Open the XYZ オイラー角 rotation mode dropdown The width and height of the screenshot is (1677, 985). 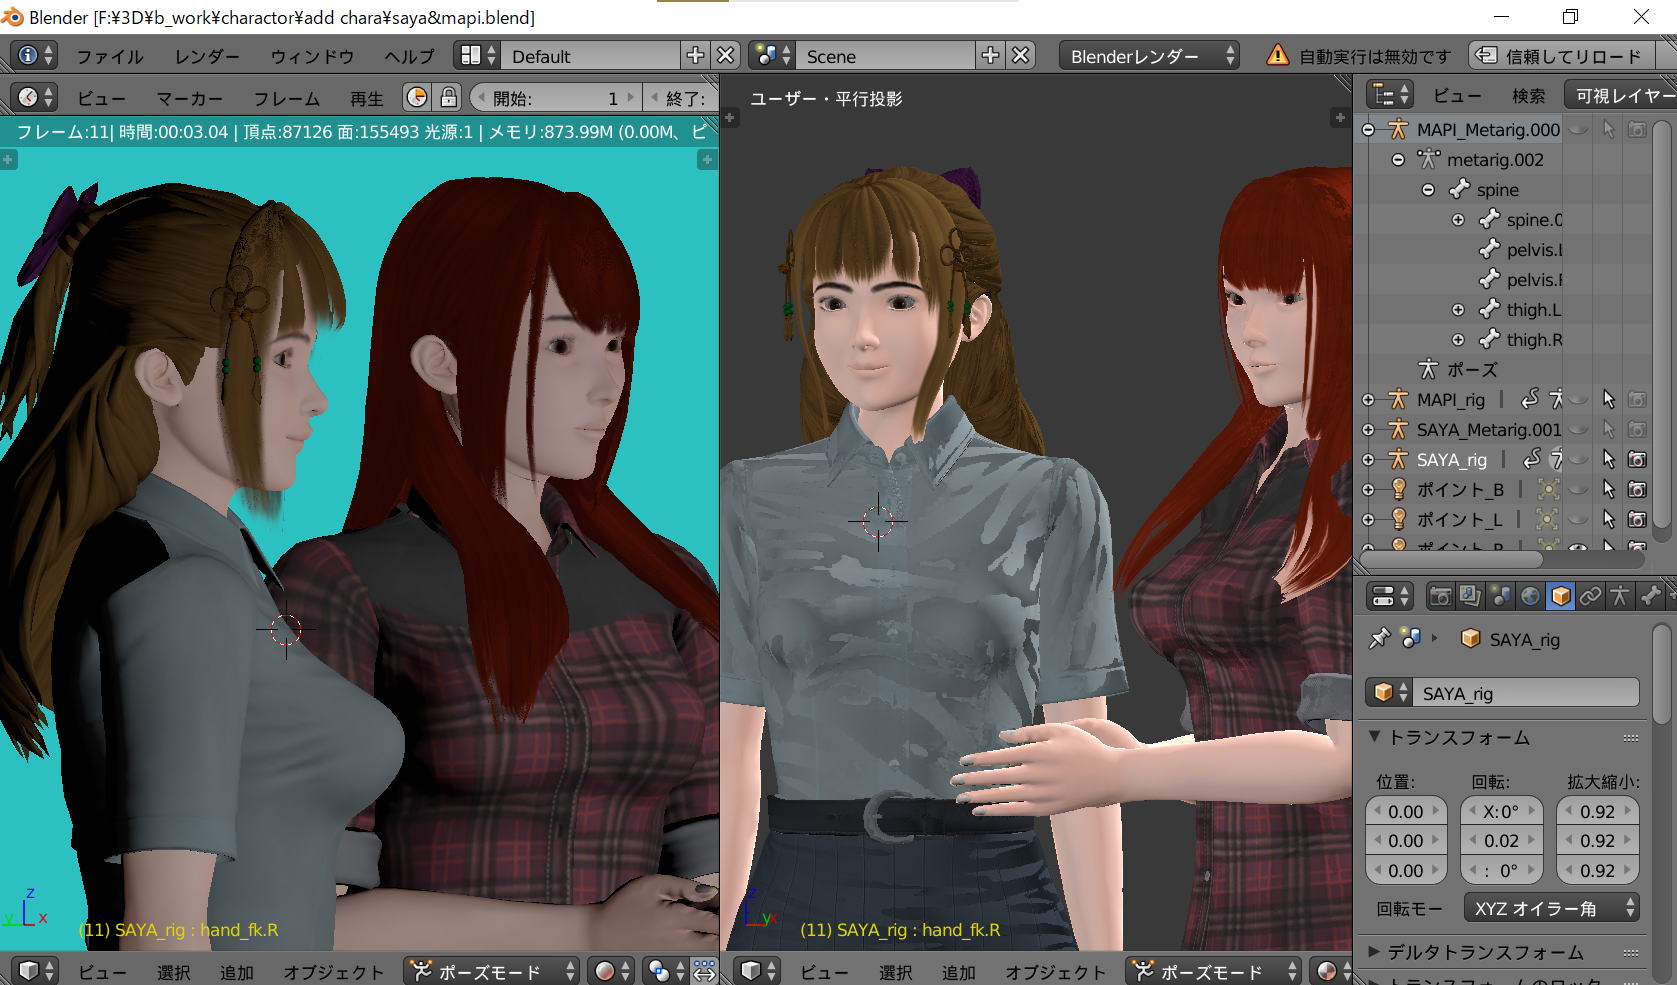(x=1551, y=908)
